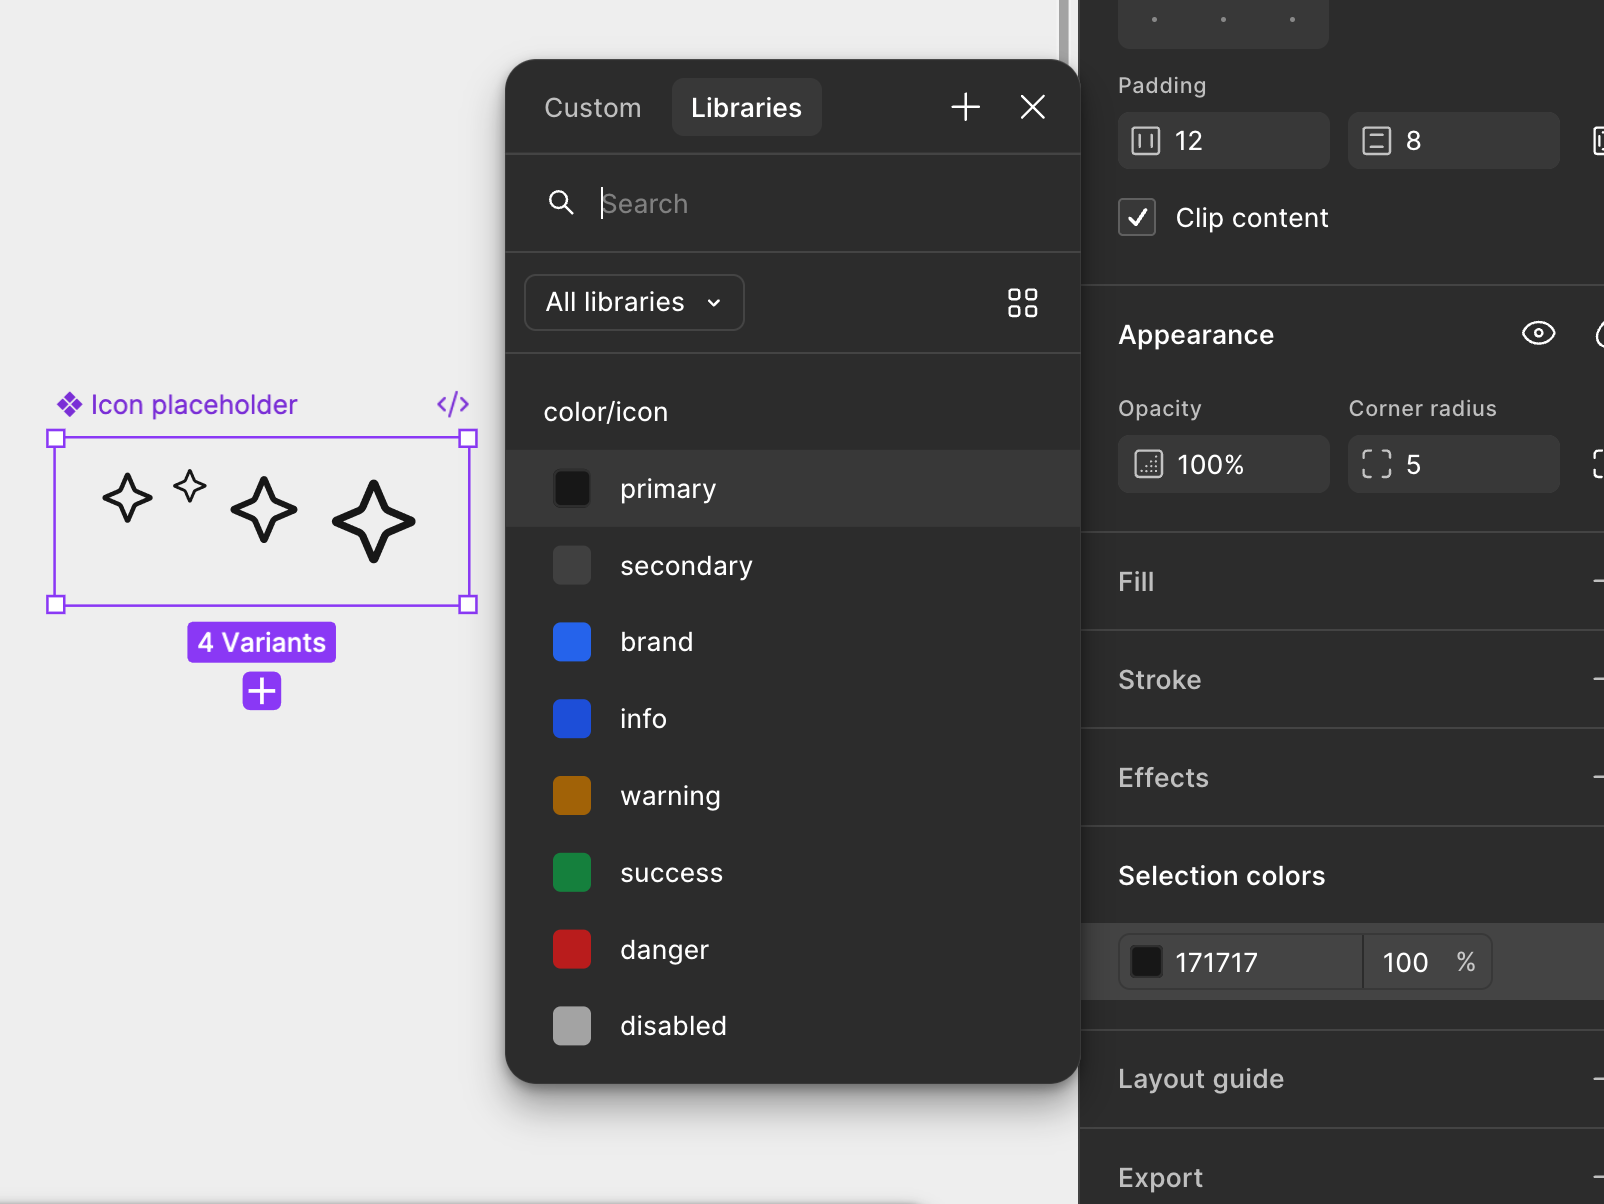The width and height of the screenshot is (1604, 1204).
Task: Switch to the grid view icon
Action: point(1022,303)
